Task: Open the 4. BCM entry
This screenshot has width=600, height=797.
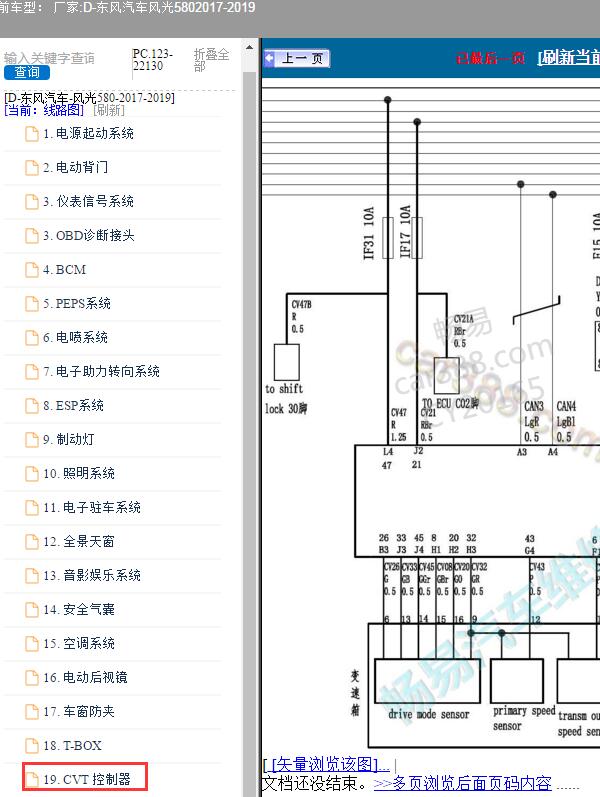Action: coord(65,269)
